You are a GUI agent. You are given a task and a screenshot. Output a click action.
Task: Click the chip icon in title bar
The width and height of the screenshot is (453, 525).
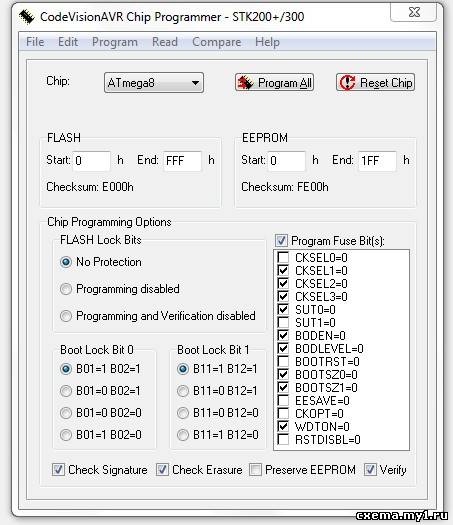pos(26,17)
